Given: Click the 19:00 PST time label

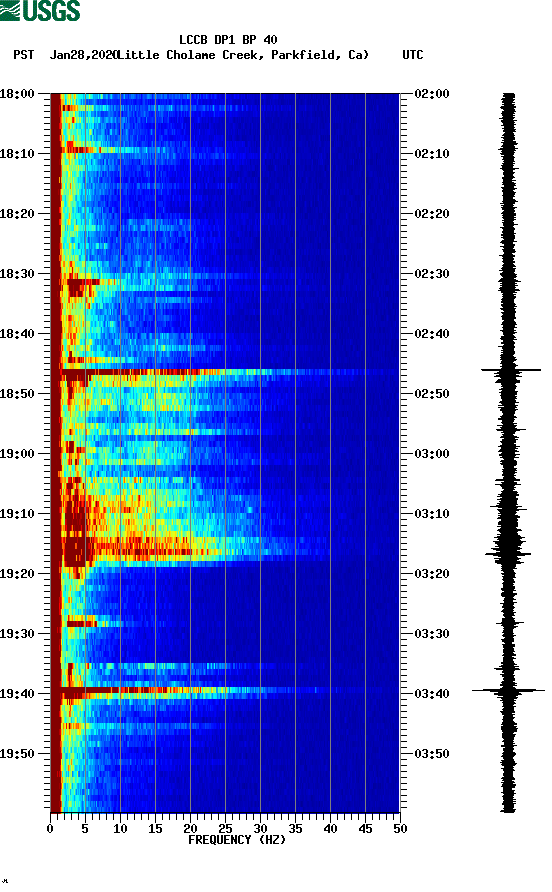Looking at the screenshot, I should click(x=17, y=454).
